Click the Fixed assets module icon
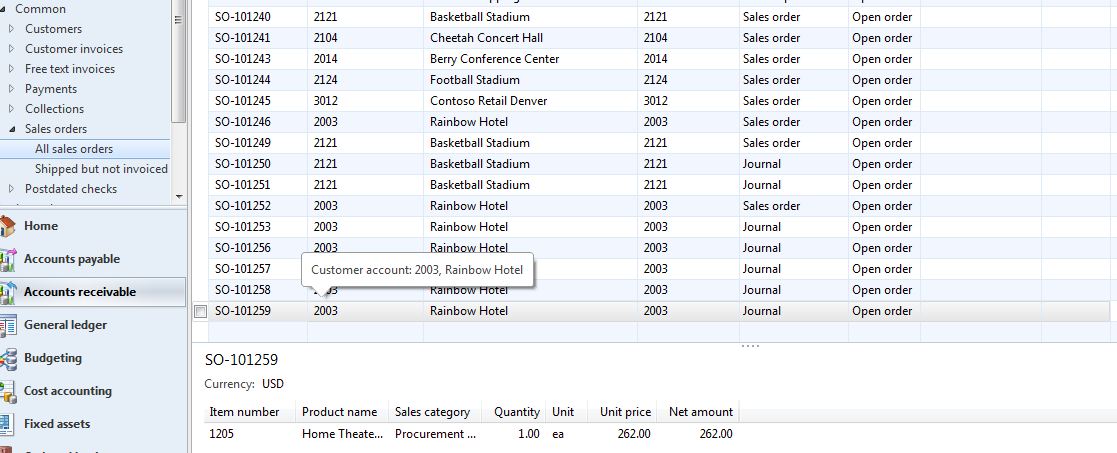This screenshot has height=453, width=1117. 8,425
